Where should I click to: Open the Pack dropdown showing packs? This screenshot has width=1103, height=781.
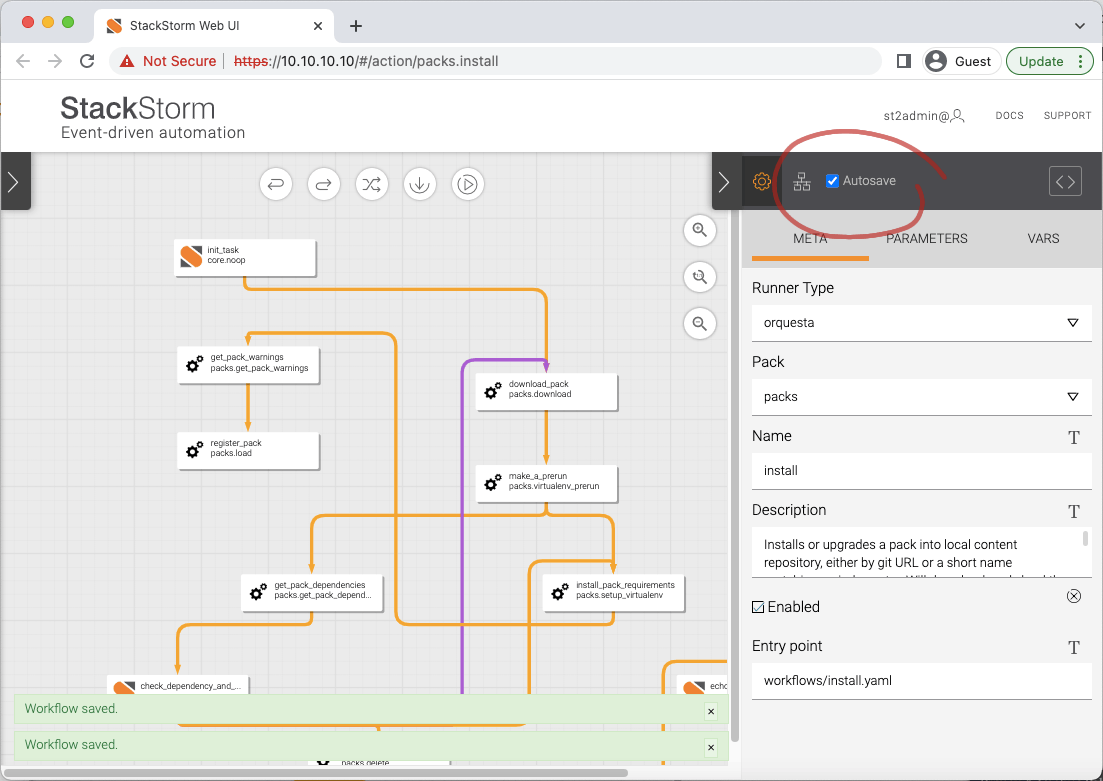(x=922, y=397)
